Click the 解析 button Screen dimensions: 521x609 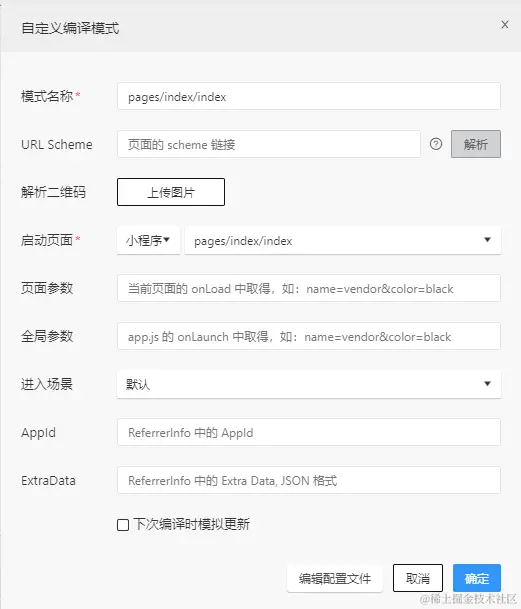pos(476,144)
